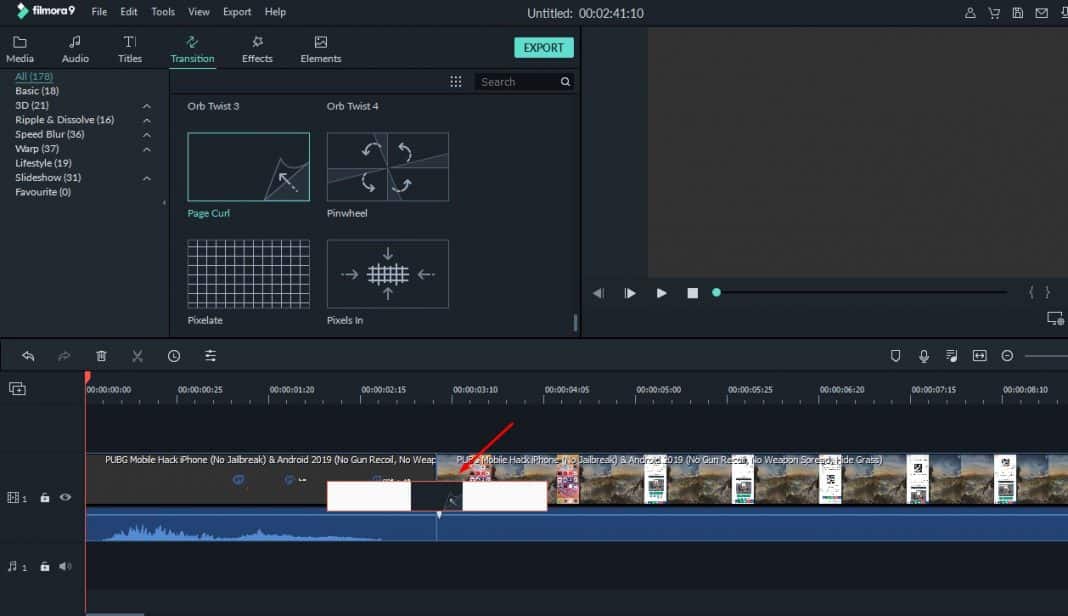Add a marker with the marker icon
1068x616 pixels.
click(x=896, y=356)
